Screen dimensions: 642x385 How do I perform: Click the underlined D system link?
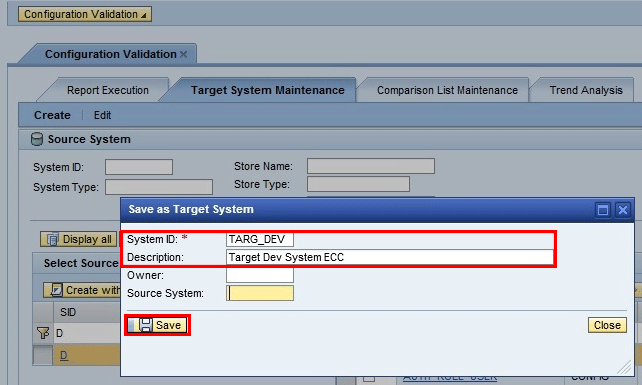pyautogui.click(x=63, y=355)
